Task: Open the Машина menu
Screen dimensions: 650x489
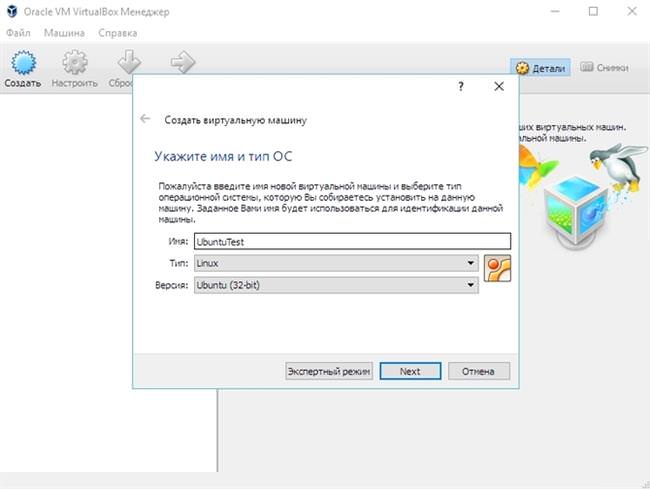Action: [x=64, y=33]
